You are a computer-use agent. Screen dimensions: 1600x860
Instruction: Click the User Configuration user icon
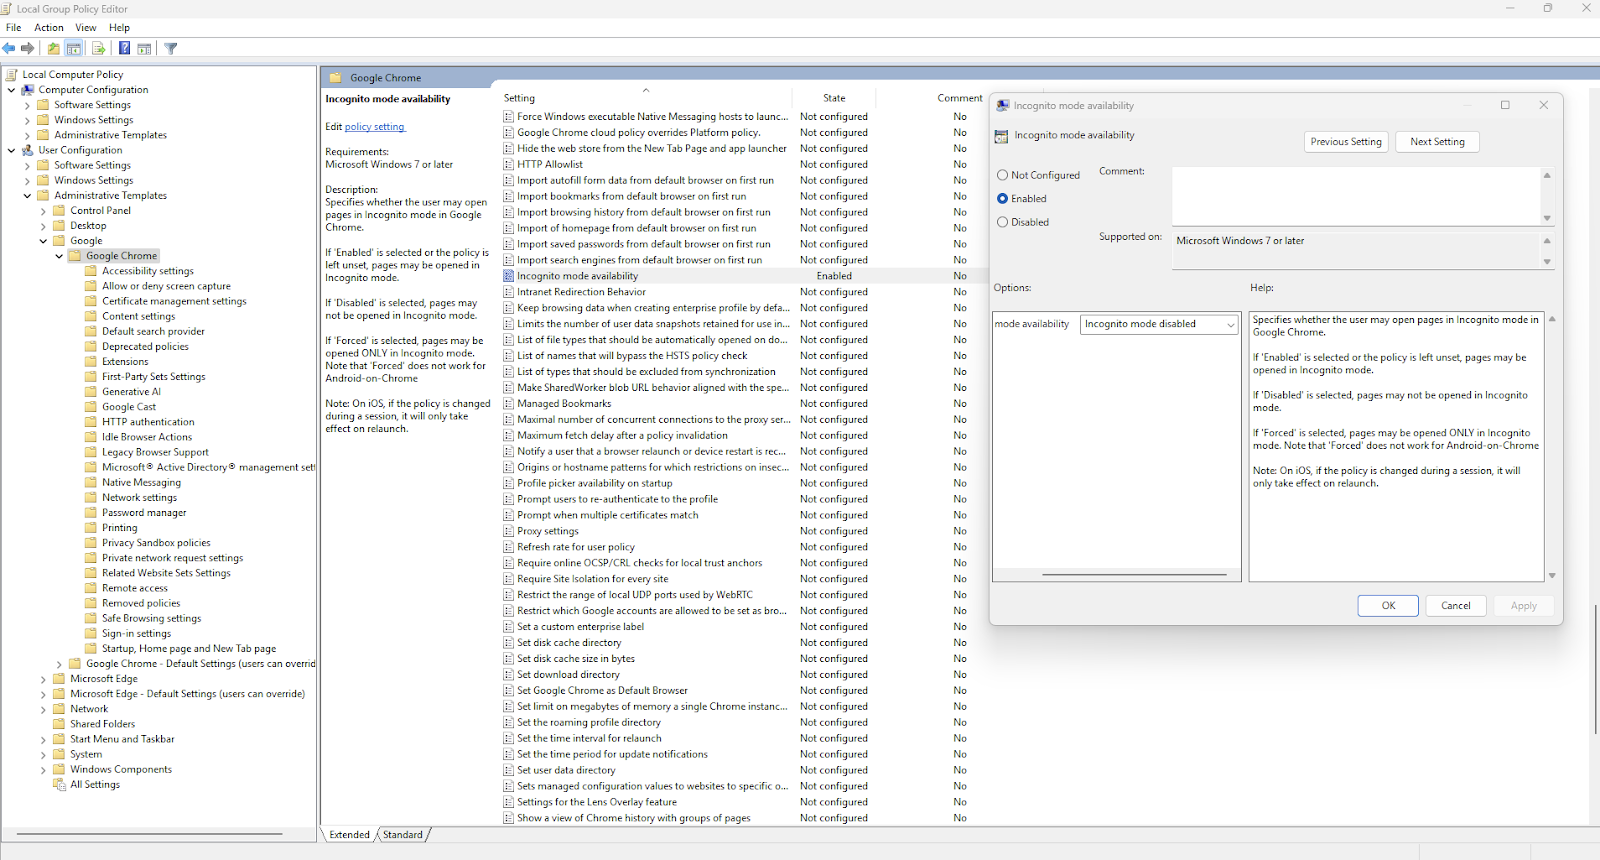(x=28, y=150)
